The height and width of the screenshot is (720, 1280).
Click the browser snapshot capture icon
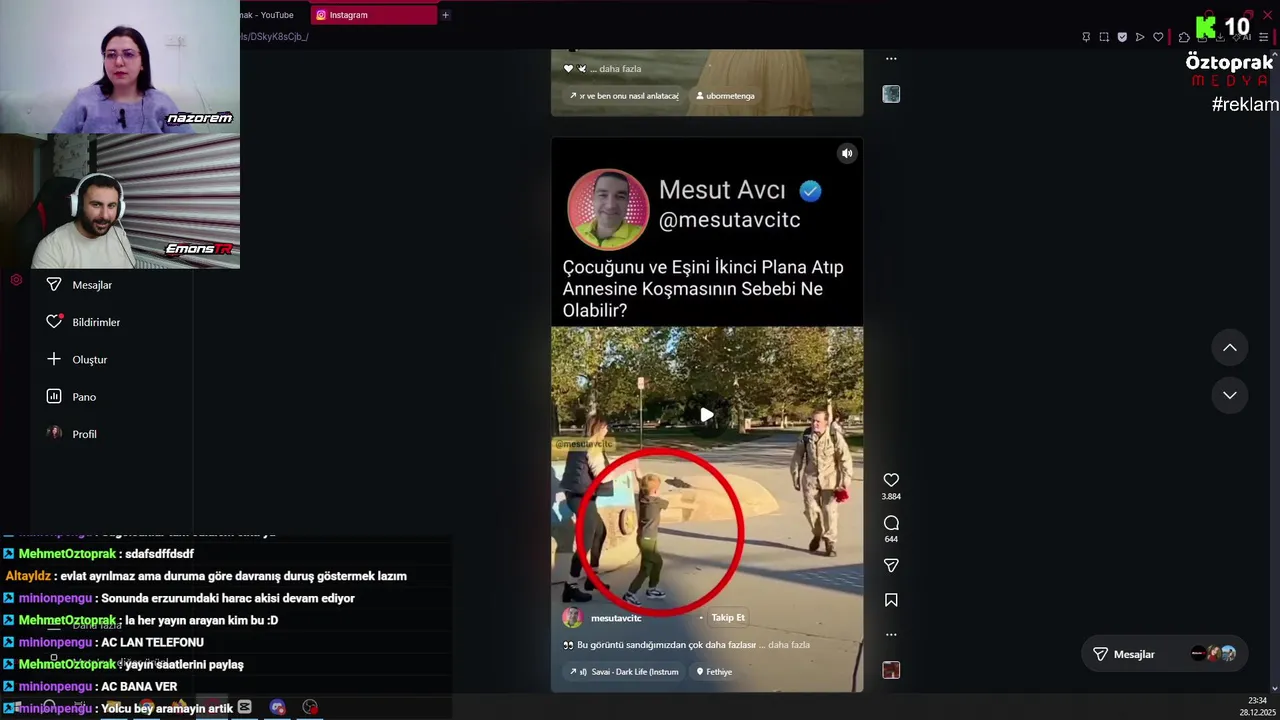pos(1104,37)
